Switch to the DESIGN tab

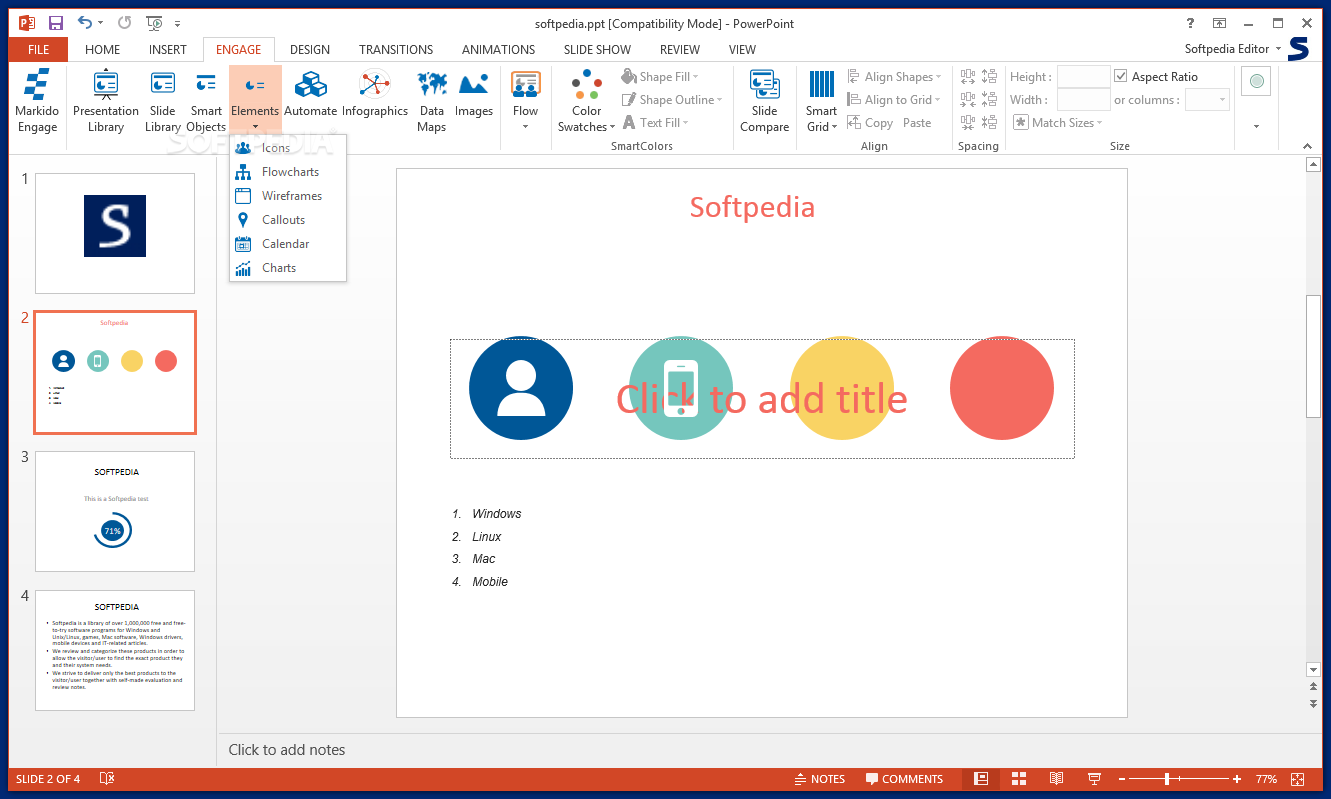(x=310, y=49)
